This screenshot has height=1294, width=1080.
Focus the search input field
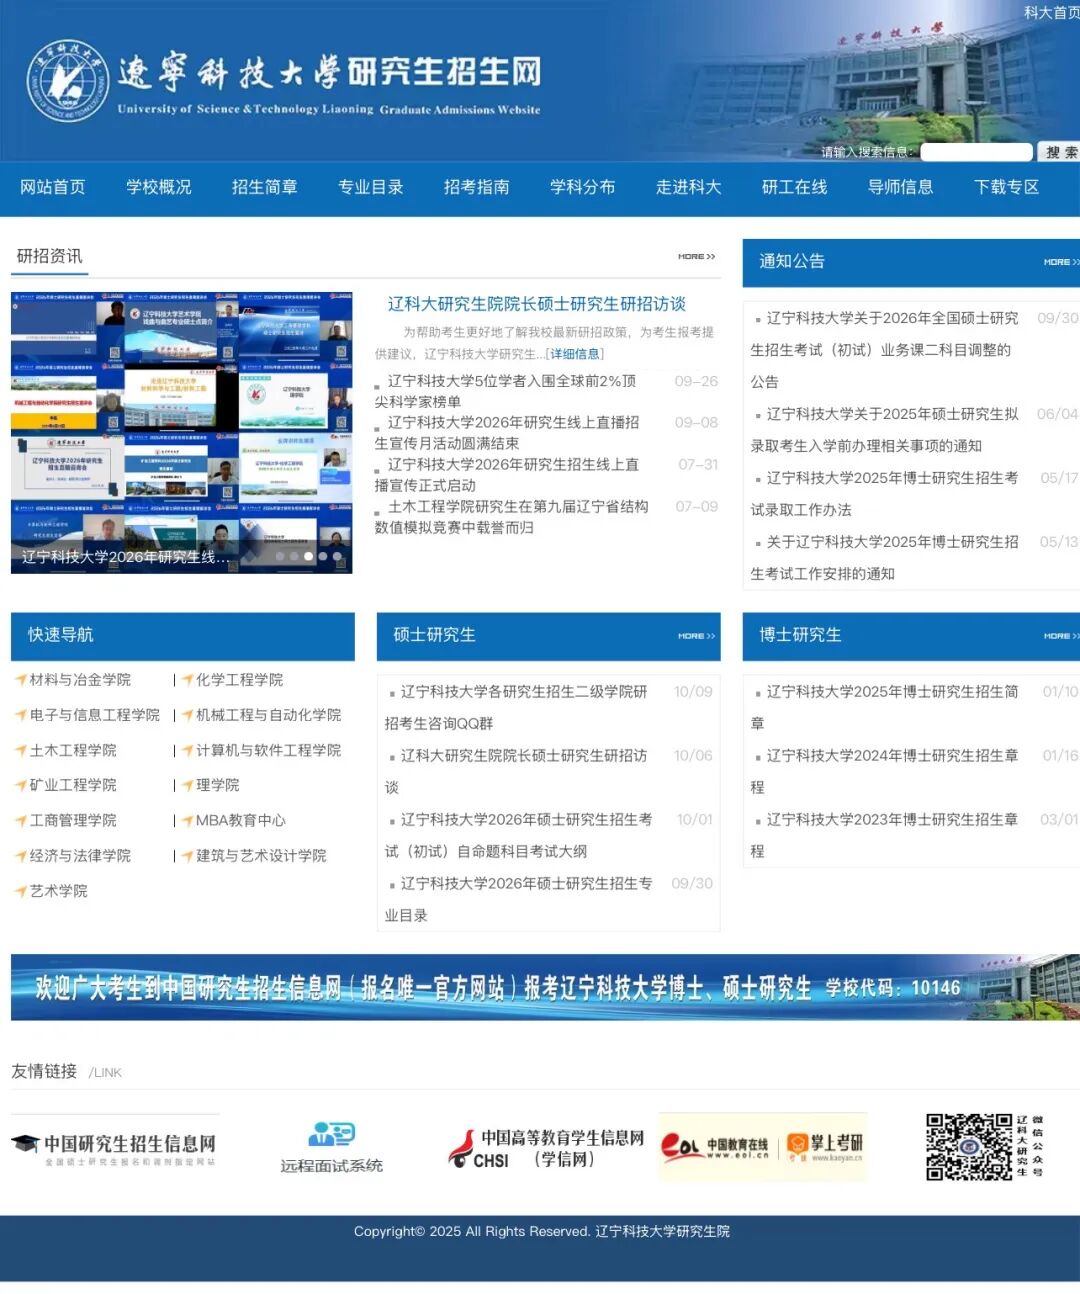click(x=975, y=152)
